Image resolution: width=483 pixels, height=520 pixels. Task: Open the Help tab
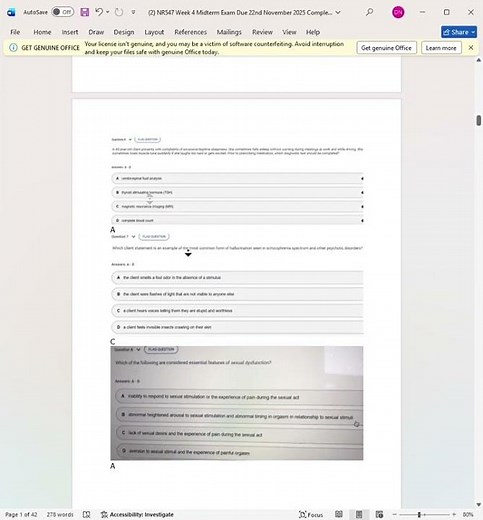tap(313, 32)
